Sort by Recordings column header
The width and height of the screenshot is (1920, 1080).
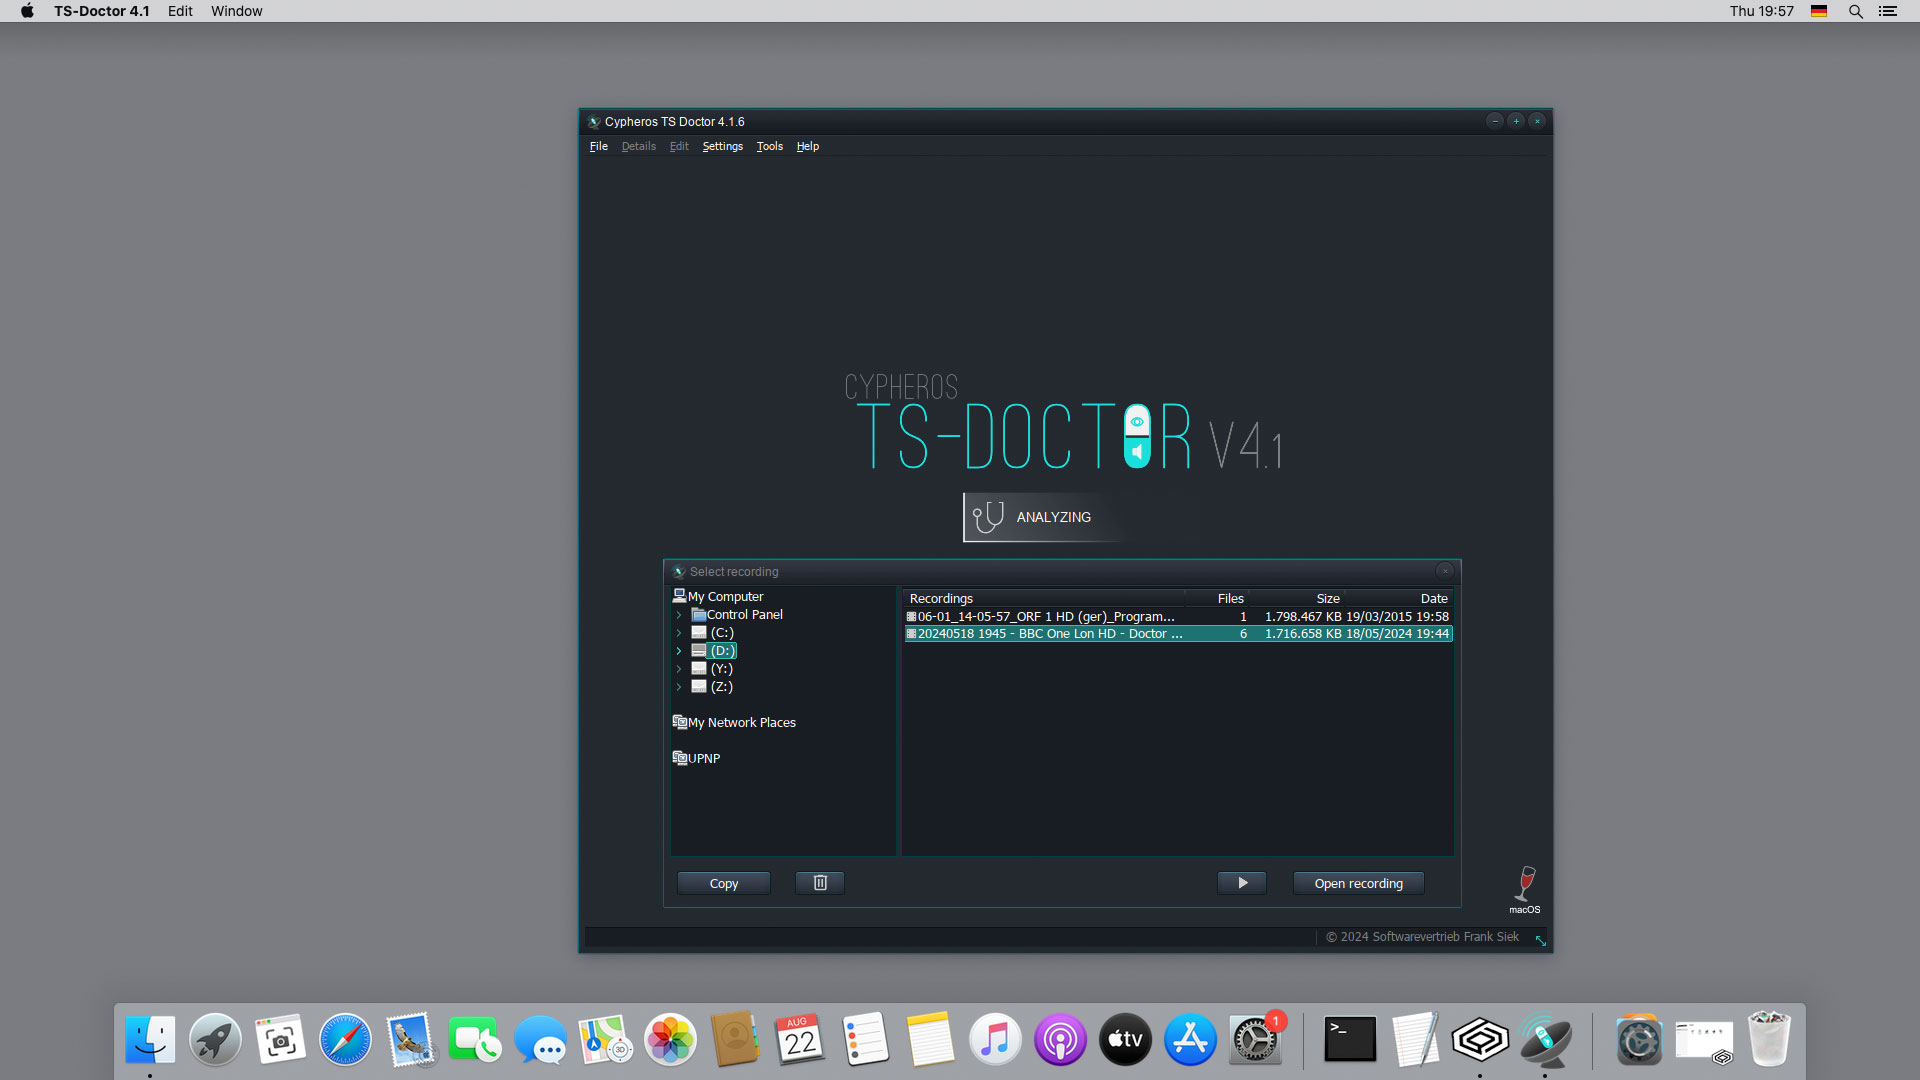coord(1044,598)
